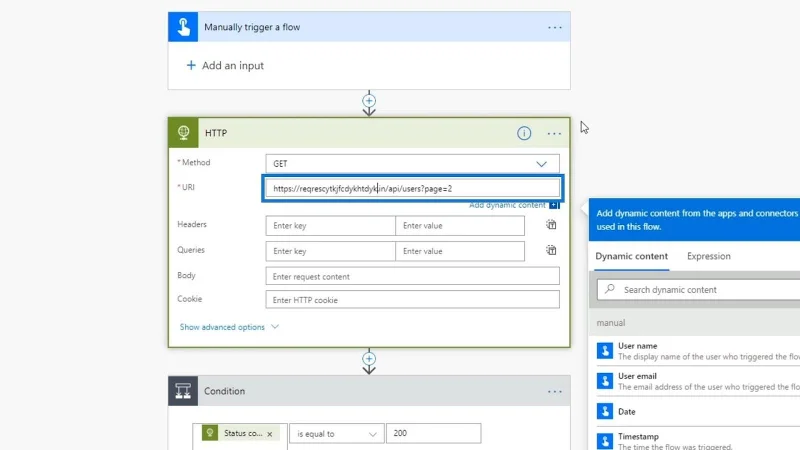
Task: Open the Method GET dropdown
Action: point(412,164)
